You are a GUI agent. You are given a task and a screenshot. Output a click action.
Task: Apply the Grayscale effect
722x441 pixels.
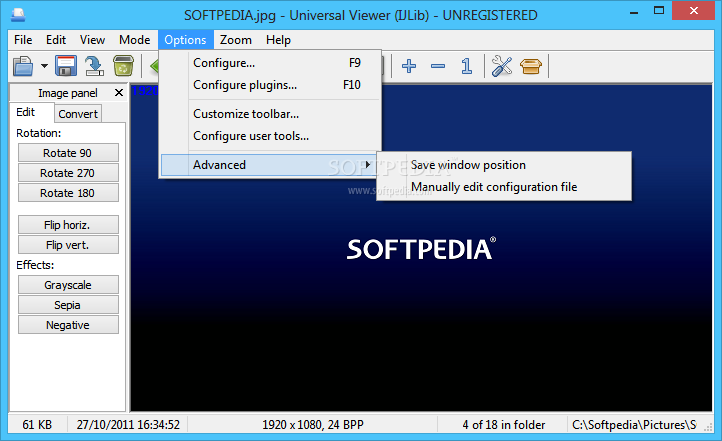pyautogui.click(x=68, y=285)
